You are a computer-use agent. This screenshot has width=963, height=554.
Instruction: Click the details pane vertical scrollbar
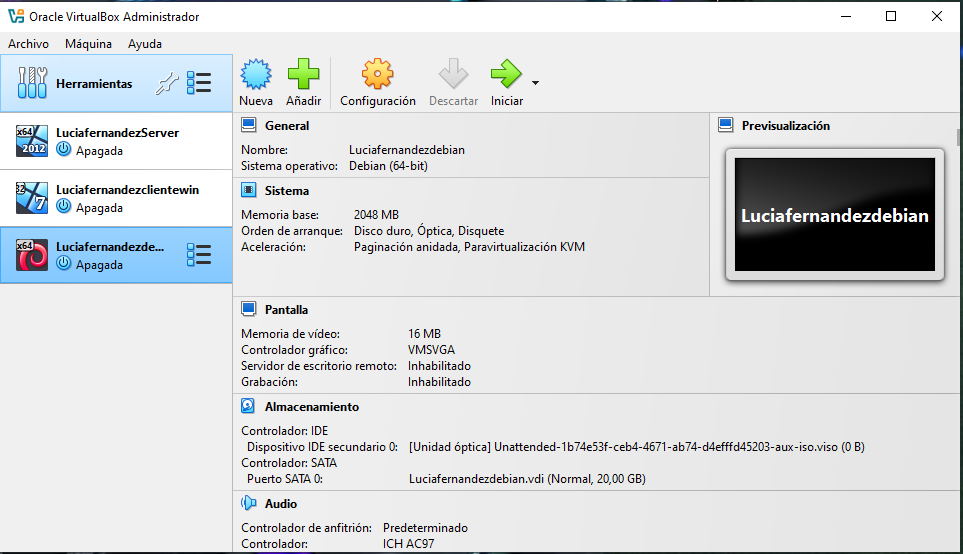click(x=956, y=300)
